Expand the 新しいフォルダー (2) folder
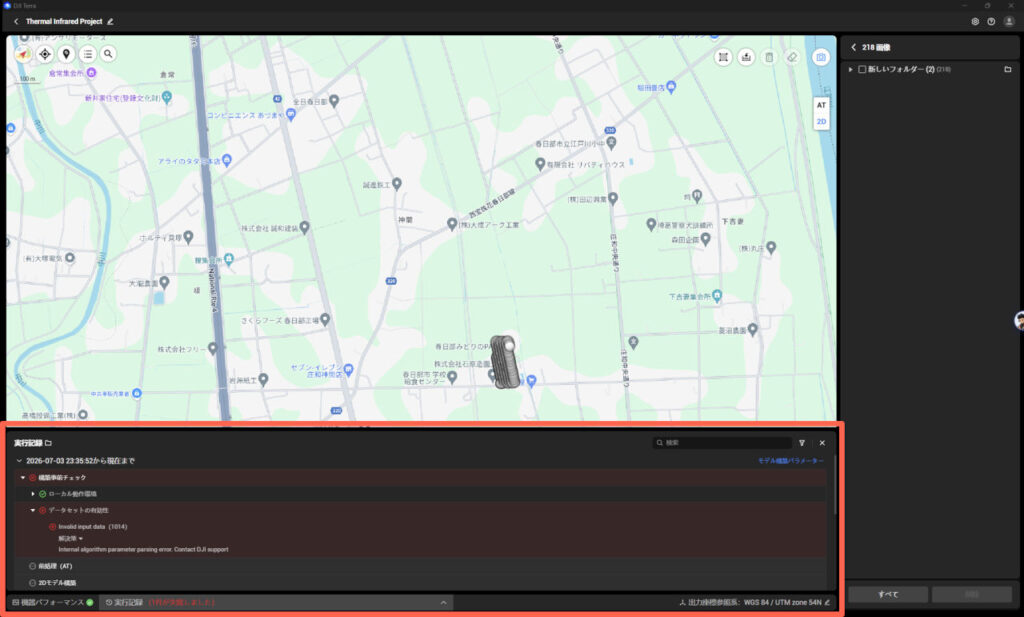Viewport: 1024px width, 617px height. point(850,69)
